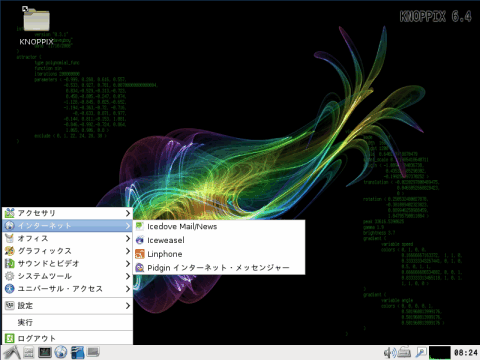Click the システムツール gear icon
This screenshot has height=360, width=480.
pyautogui.click(x=10, y=276)
